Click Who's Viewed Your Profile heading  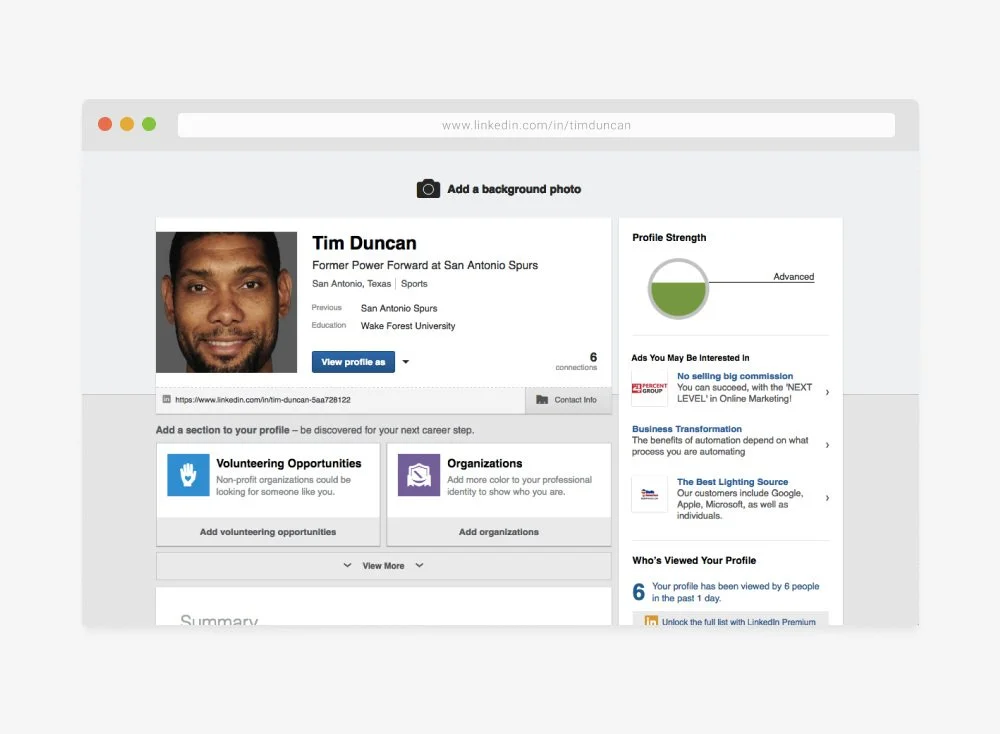[694, 561]
